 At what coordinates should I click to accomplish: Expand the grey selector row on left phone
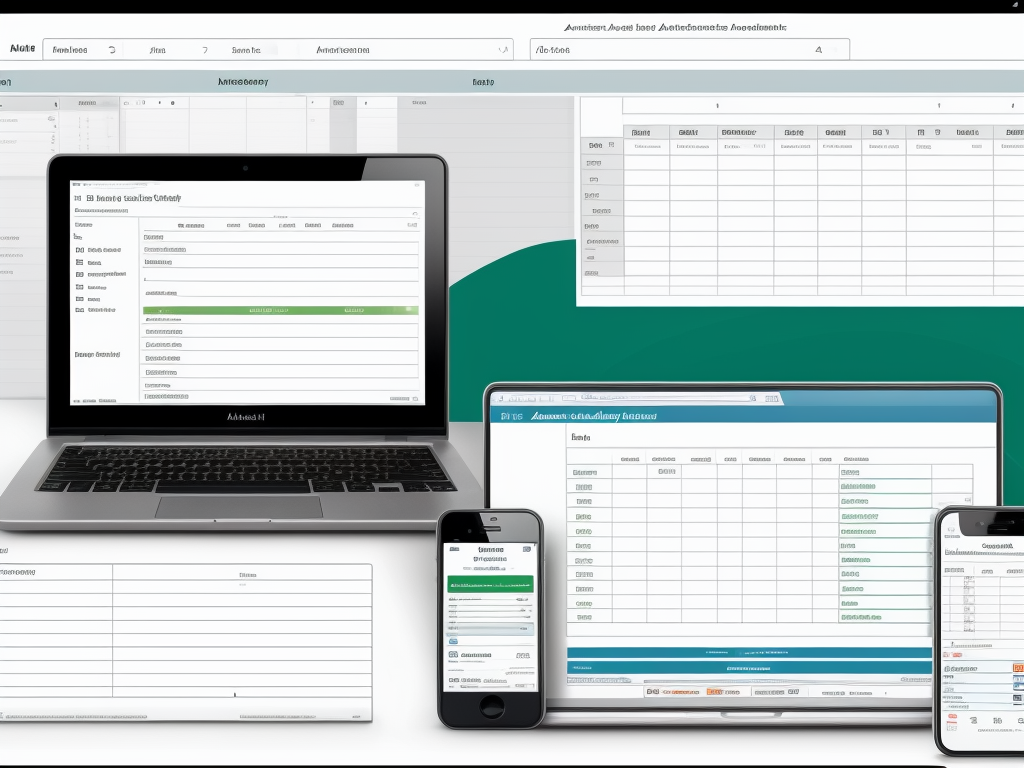pyautogui.click(x=490, y=629)
